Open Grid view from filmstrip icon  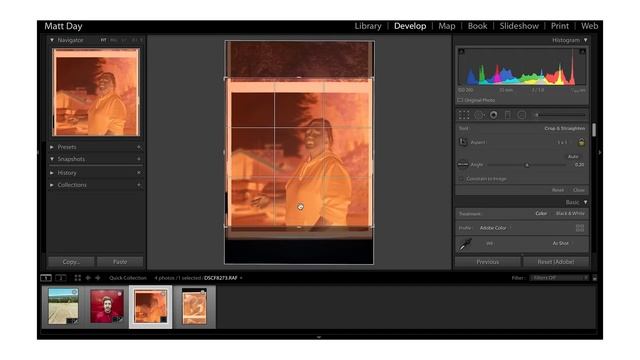click(78, 278)
